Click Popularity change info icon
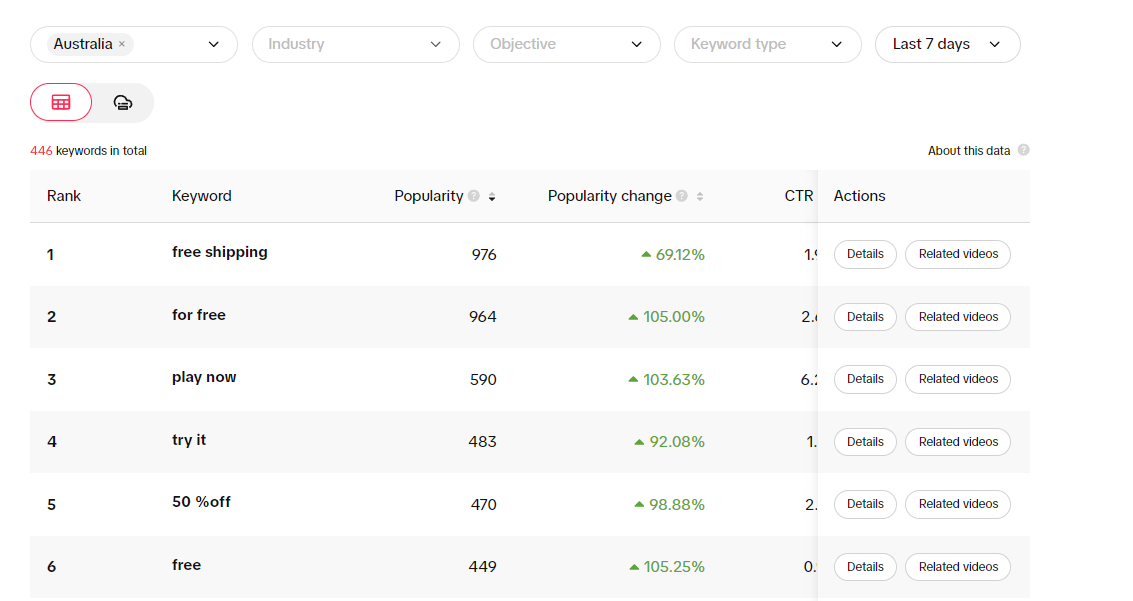 (682, 196)
